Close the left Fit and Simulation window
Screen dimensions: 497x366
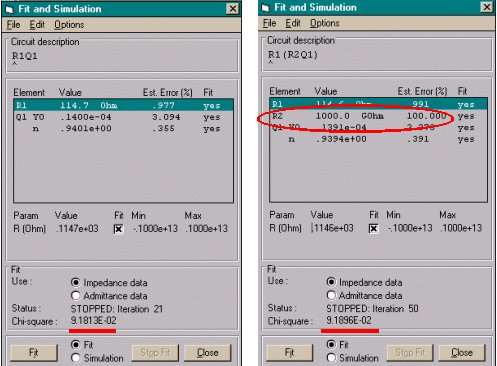click(x=233, y=9)
